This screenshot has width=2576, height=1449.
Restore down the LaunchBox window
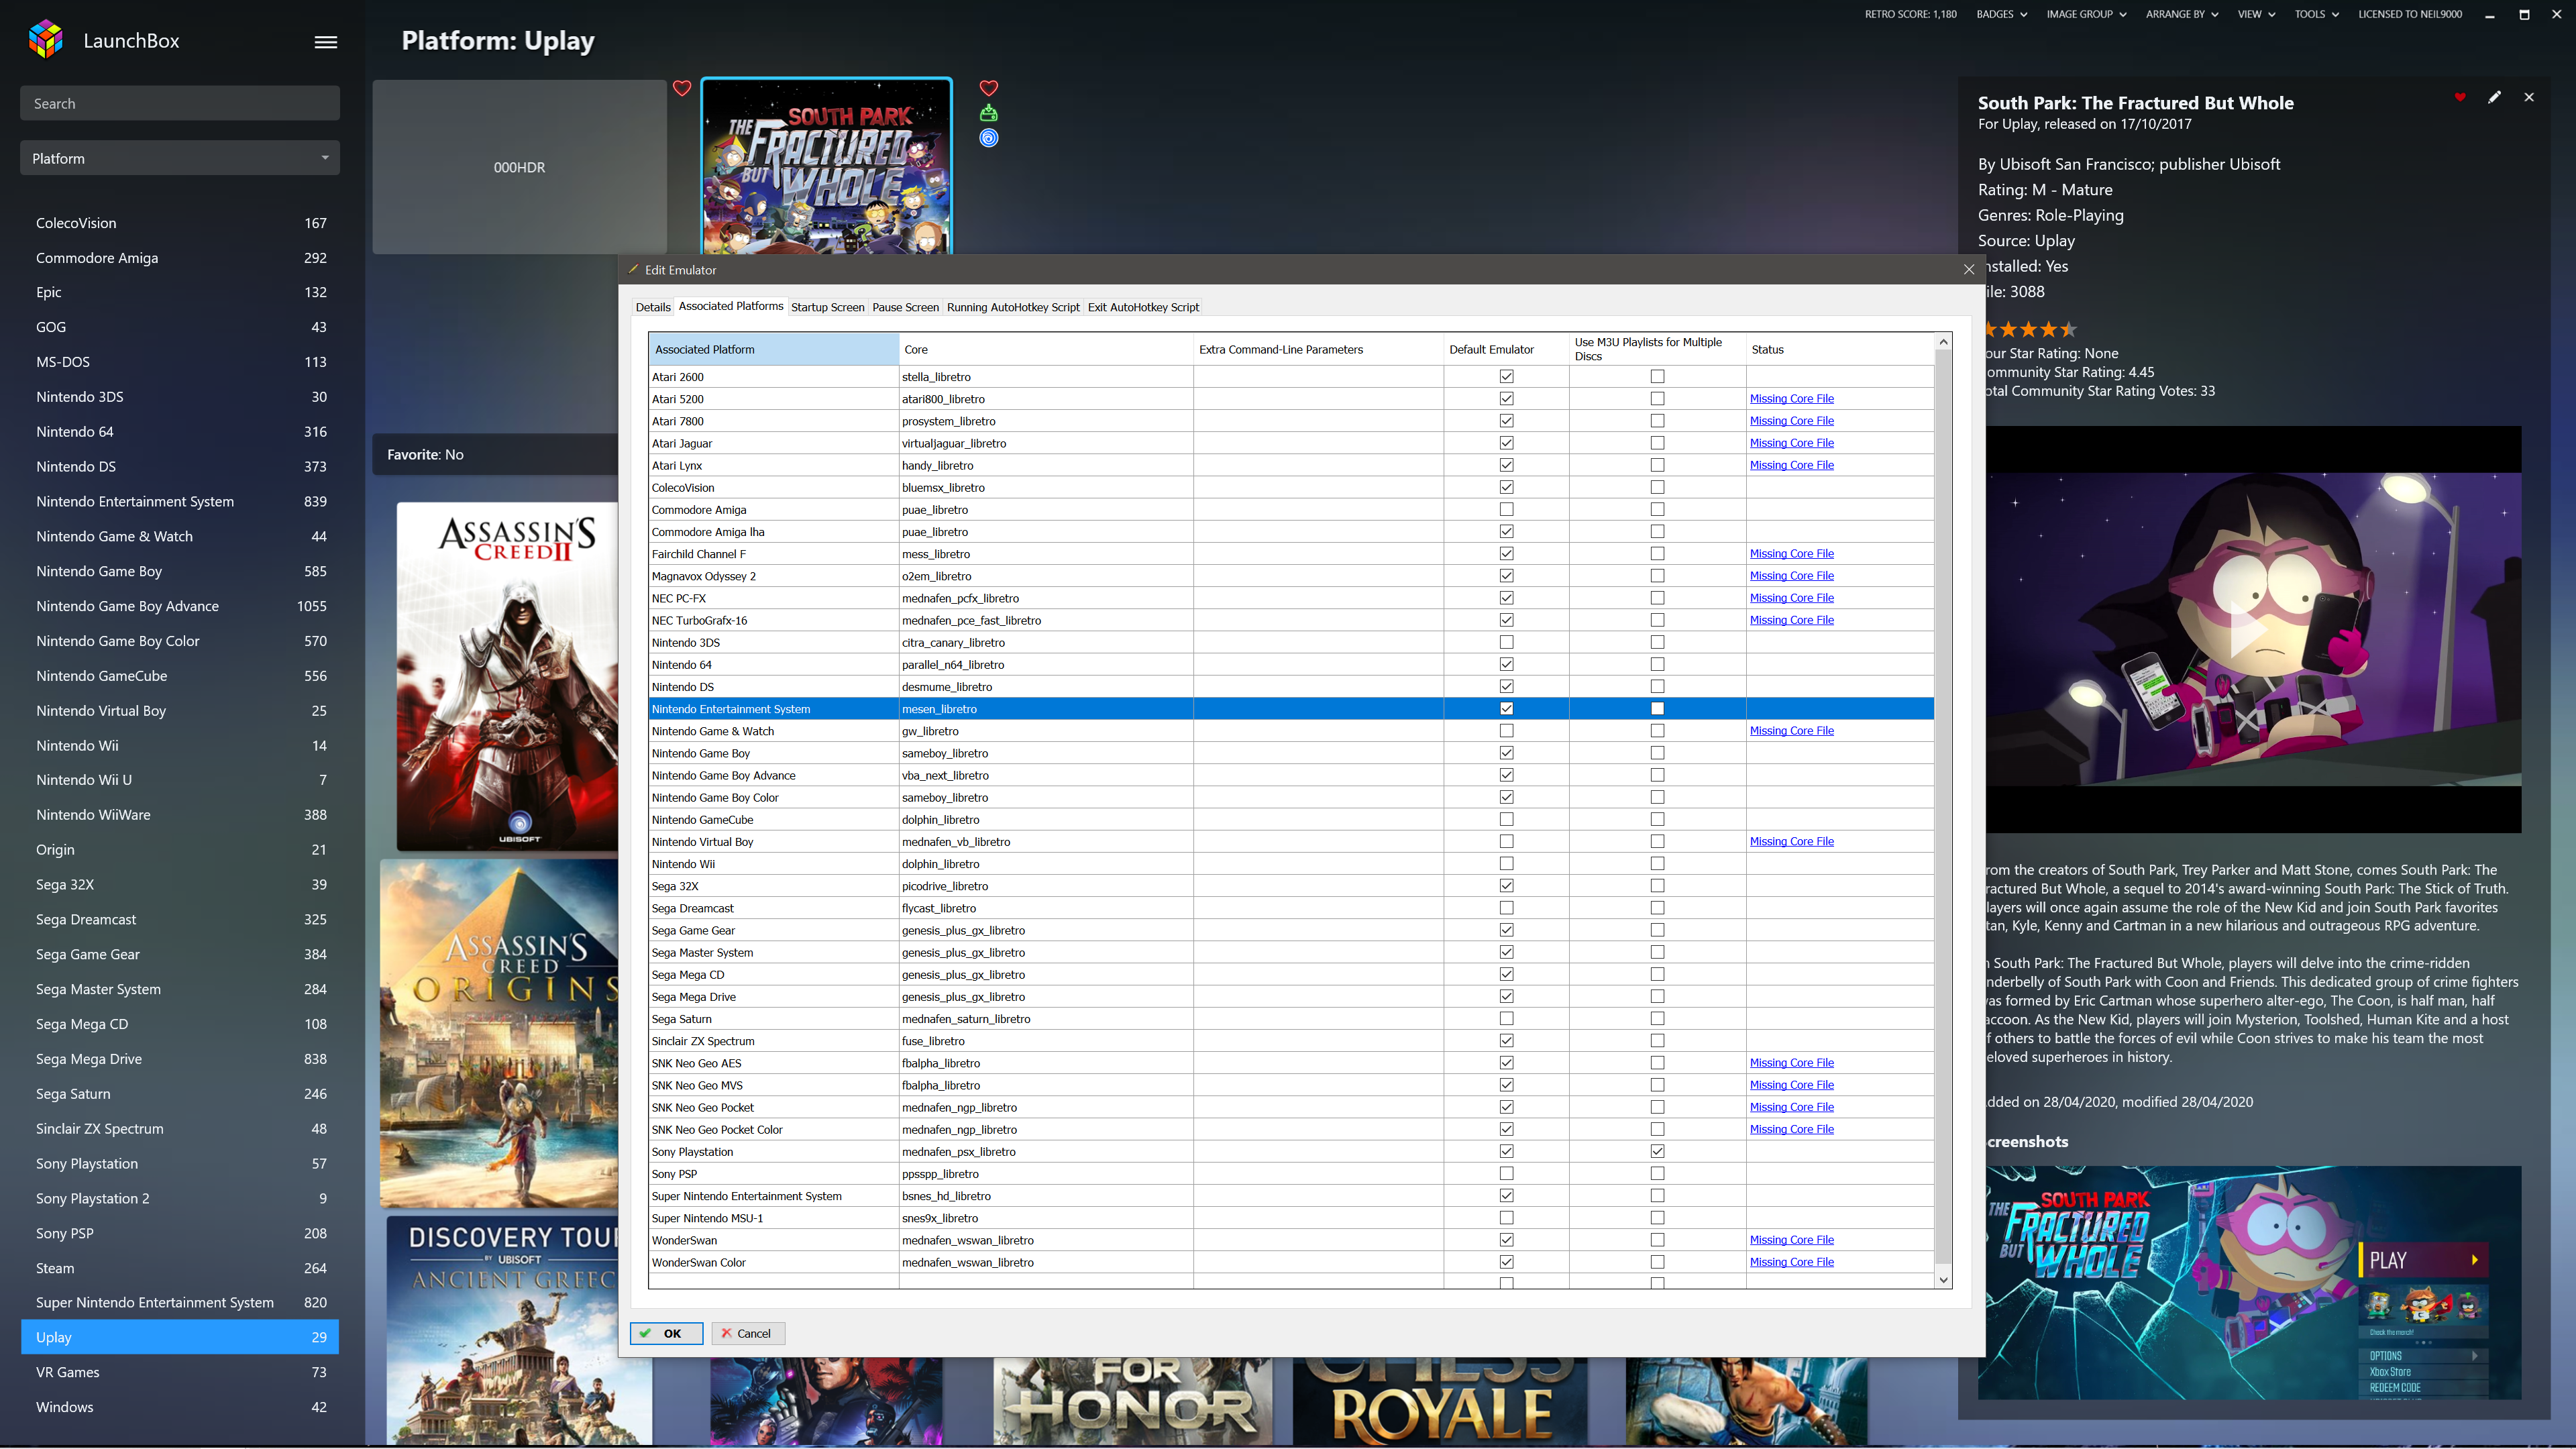pyautogui.click(x=2524, y=14)
